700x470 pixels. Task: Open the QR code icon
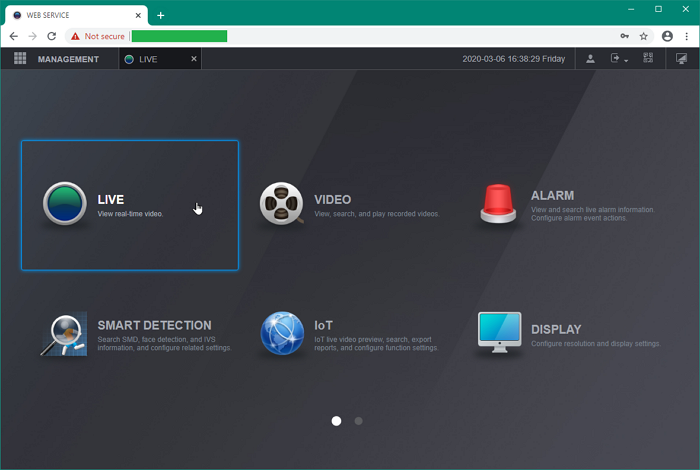click(648, 59)
